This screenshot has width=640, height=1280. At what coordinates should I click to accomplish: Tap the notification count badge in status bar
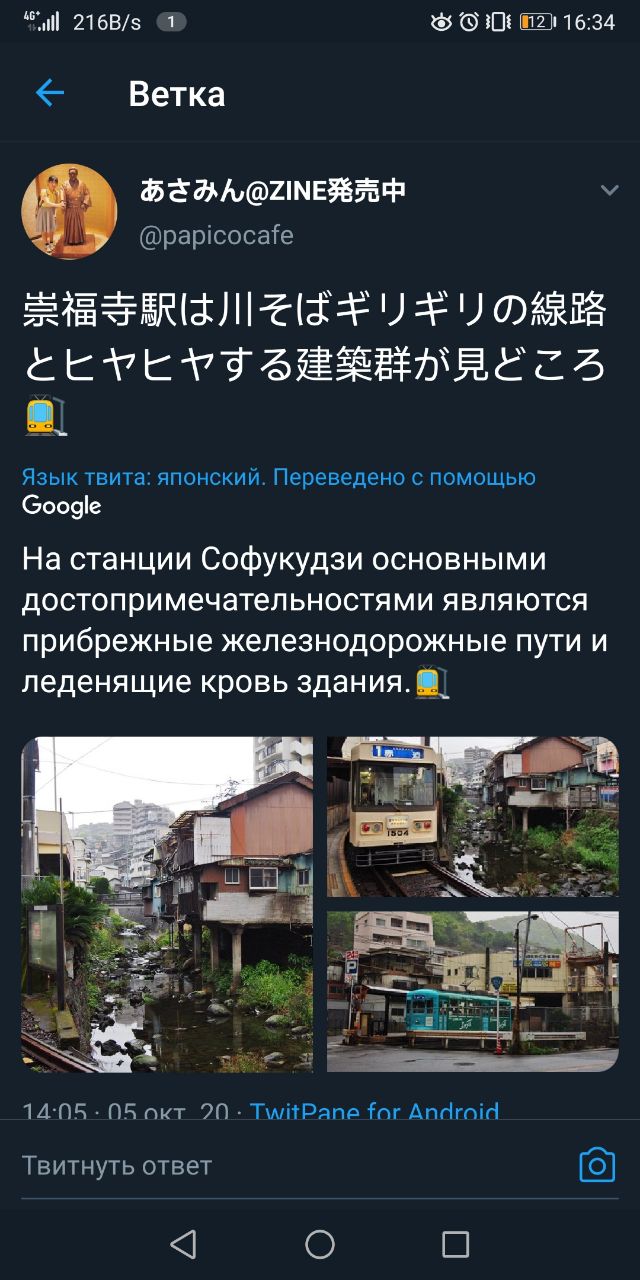[171, 21]
